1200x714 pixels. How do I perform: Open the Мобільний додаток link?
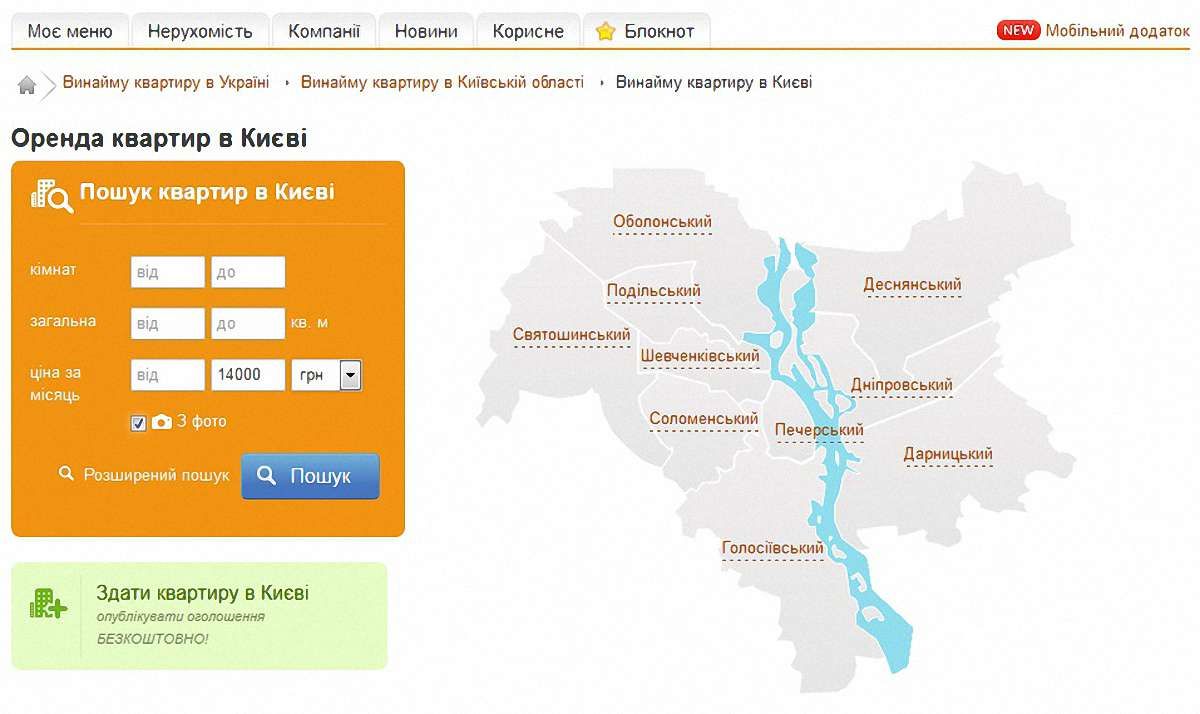pyautogui.click(x=1118, y=30)
